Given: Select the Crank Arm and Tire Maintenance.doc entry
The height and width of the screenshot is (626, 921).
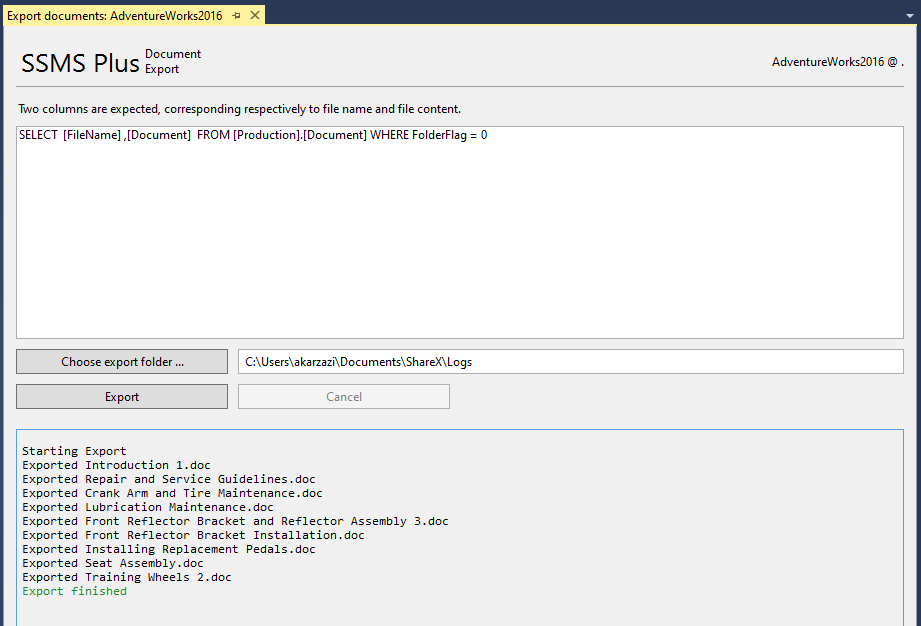Looking at the screenshot, I should point(172,493).
